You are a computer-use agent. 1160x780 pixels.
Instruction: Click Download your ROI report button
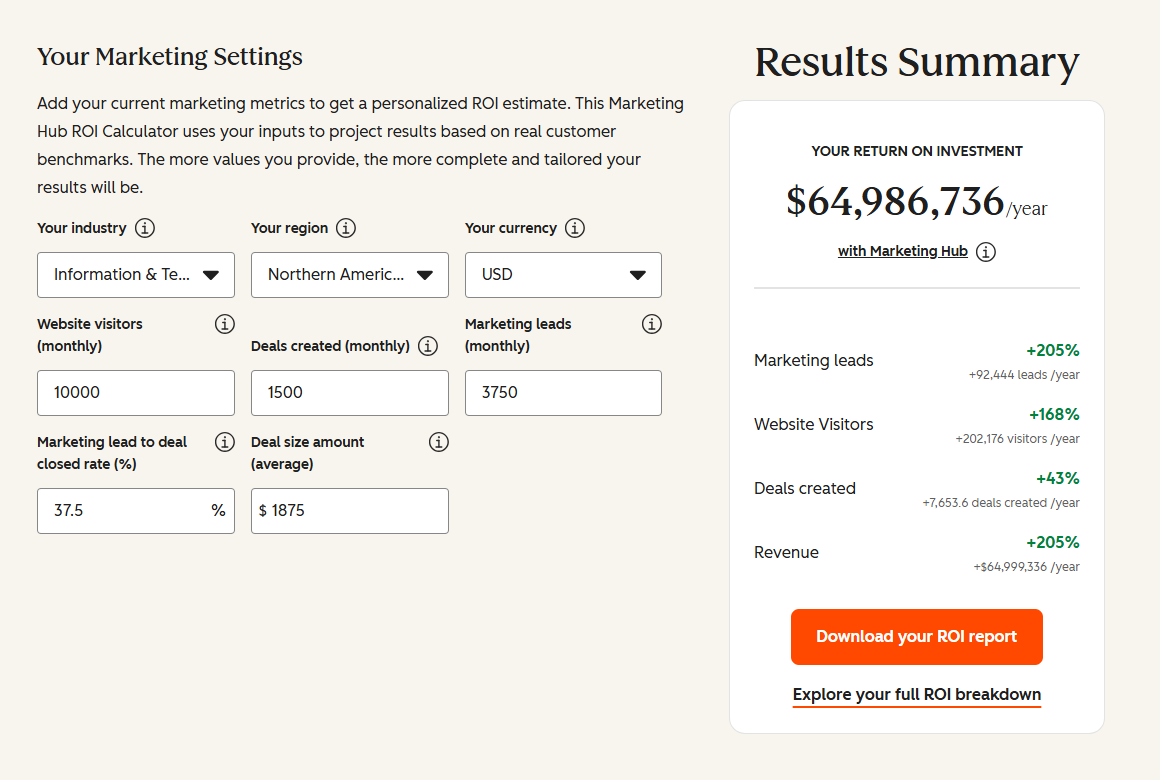(916, 637)
